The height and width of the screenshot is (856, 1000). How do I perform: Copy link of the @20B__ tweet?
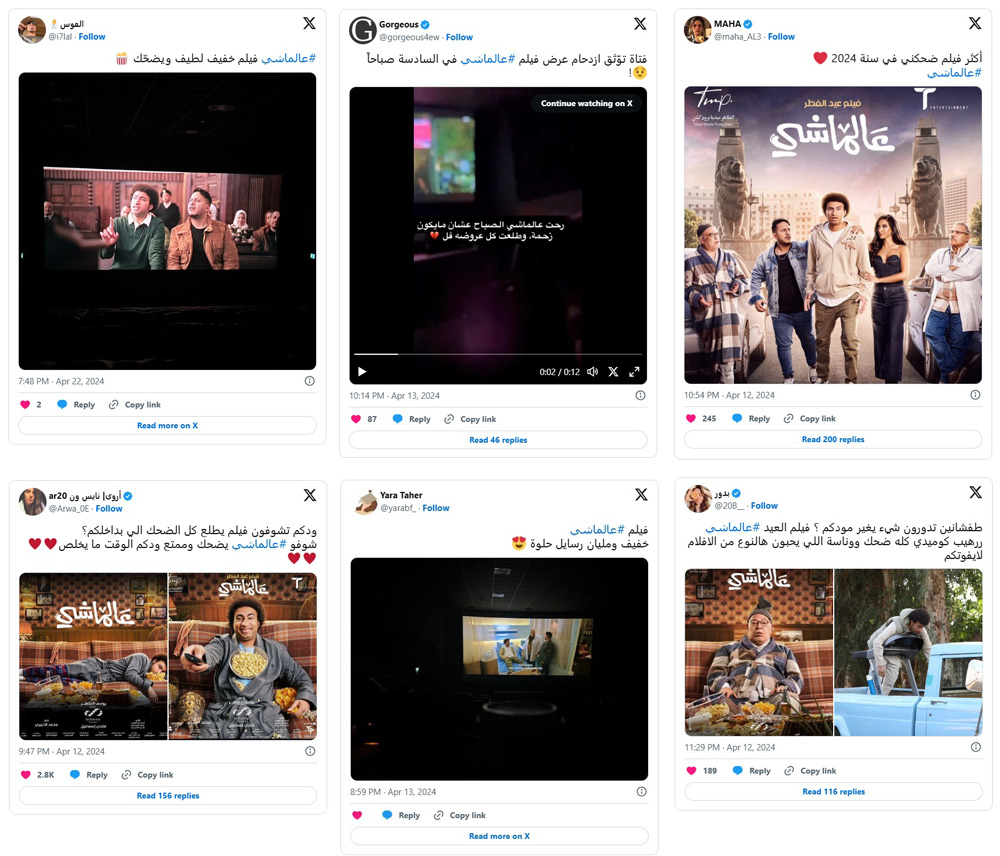pos(810,771)
